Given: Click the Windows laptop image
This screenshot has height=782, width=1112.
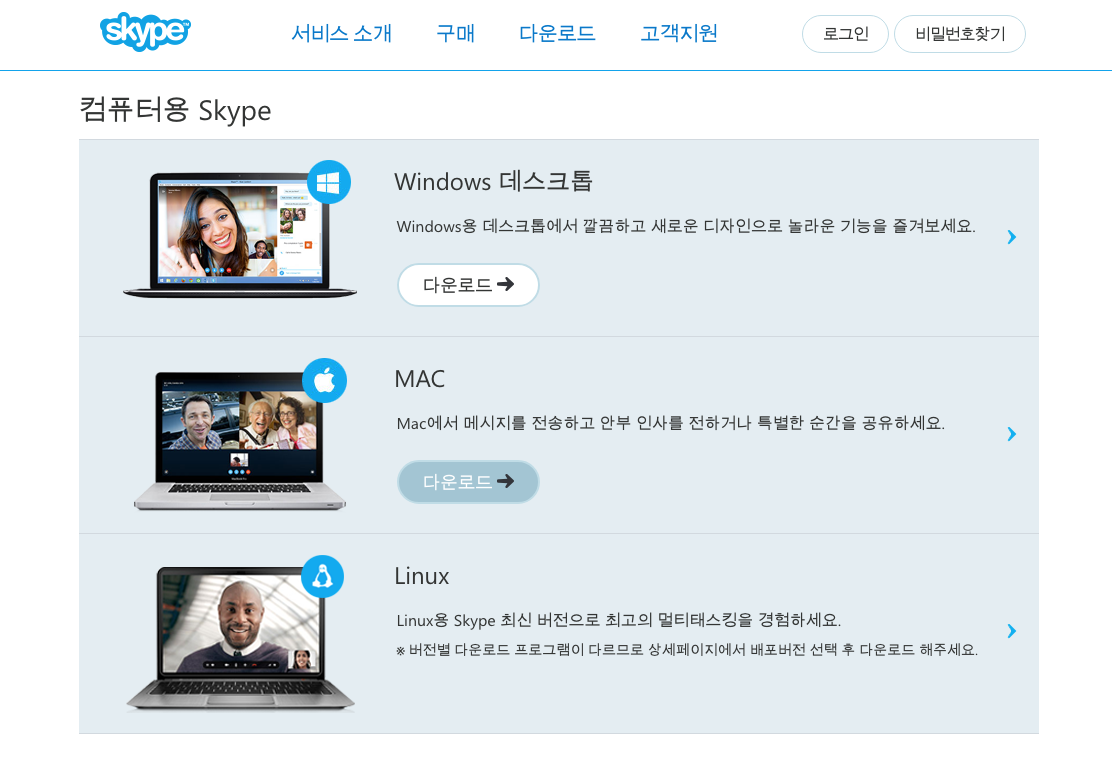Looking at the screenshot, I should click(x=240, y=235).
